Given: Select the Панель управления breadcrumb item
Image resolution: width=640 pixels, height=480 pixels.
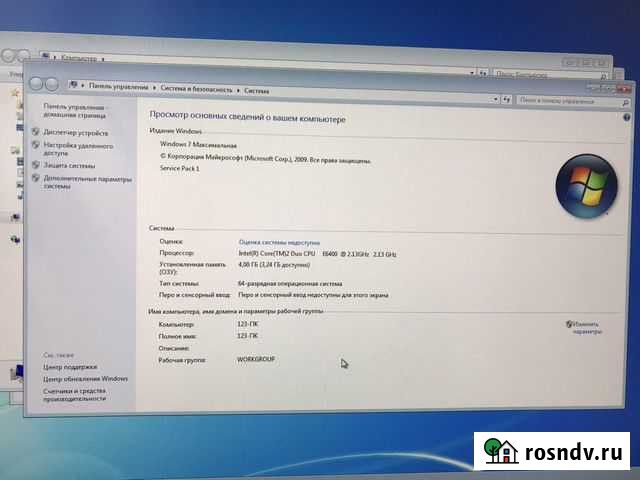Looking at the screenshot, I should tap(120, 88).
